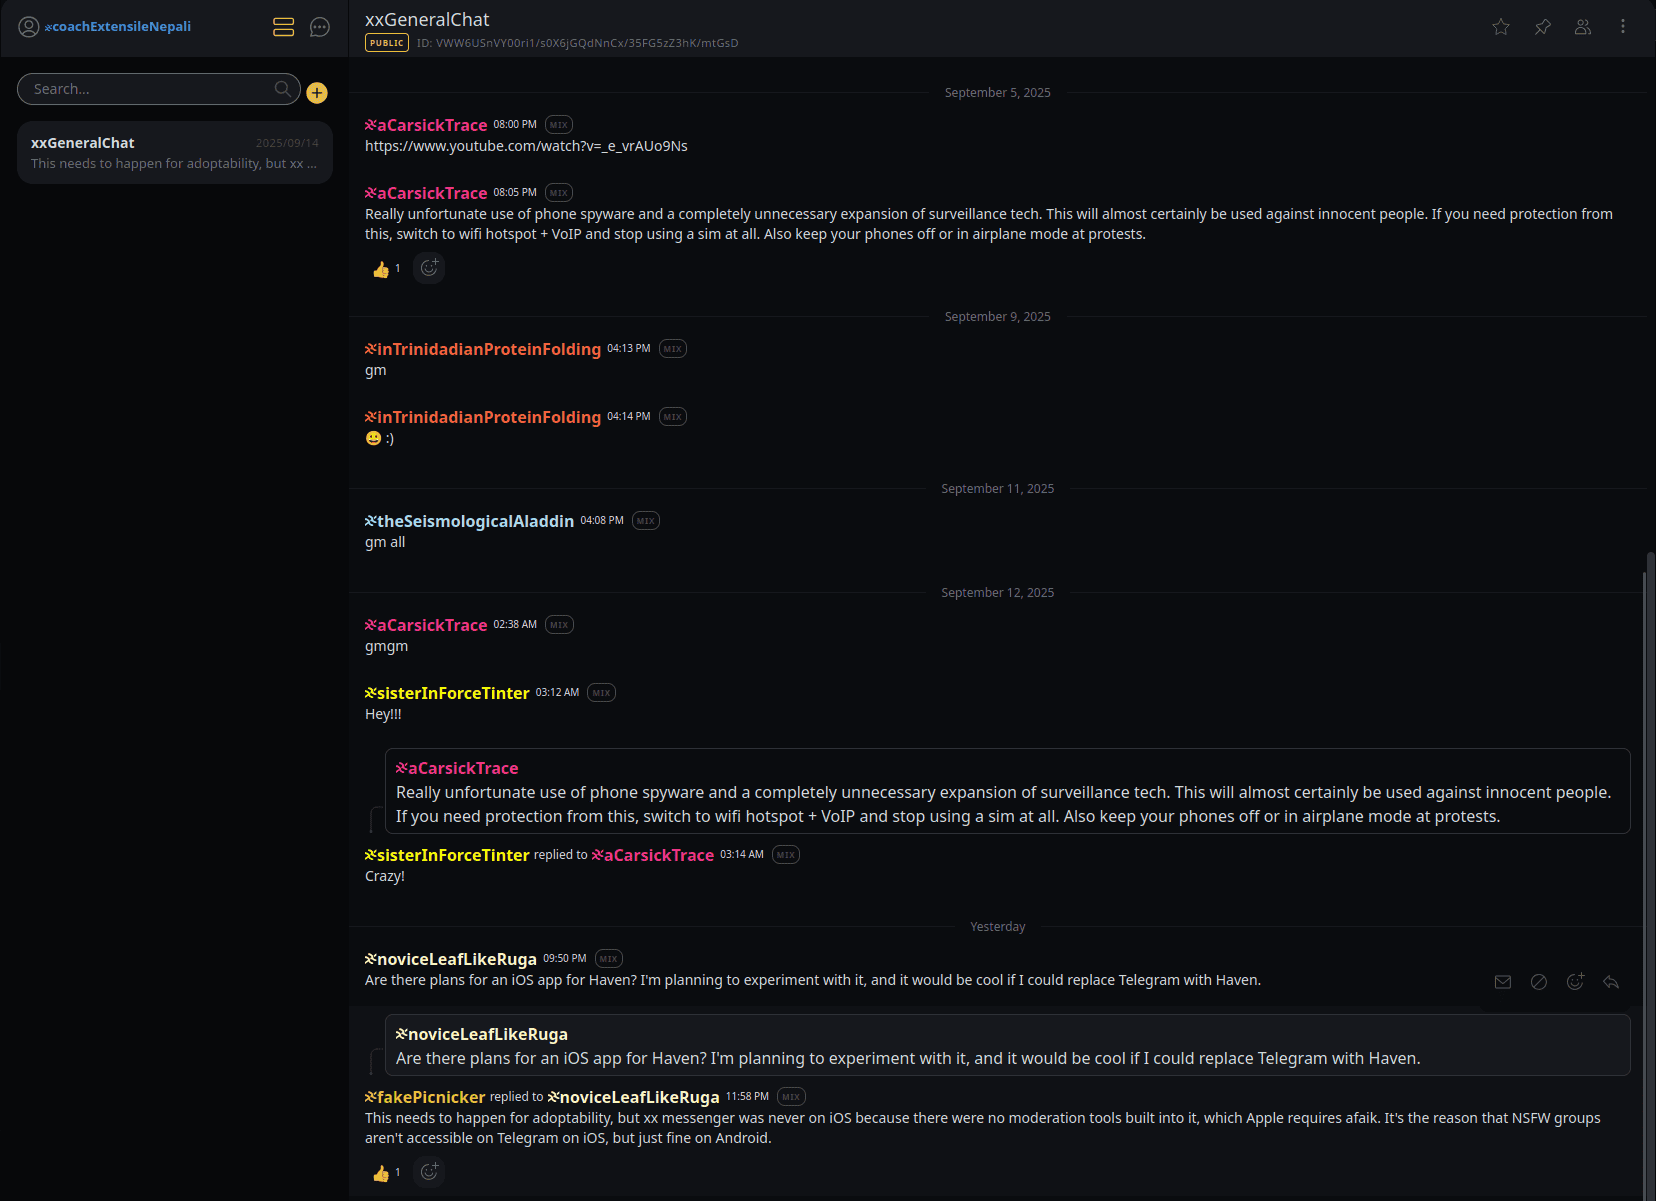Click the magnifier icon in search box
Image resolution: width=1656 pixels, height=1201 pixels.
coord(283,89)
